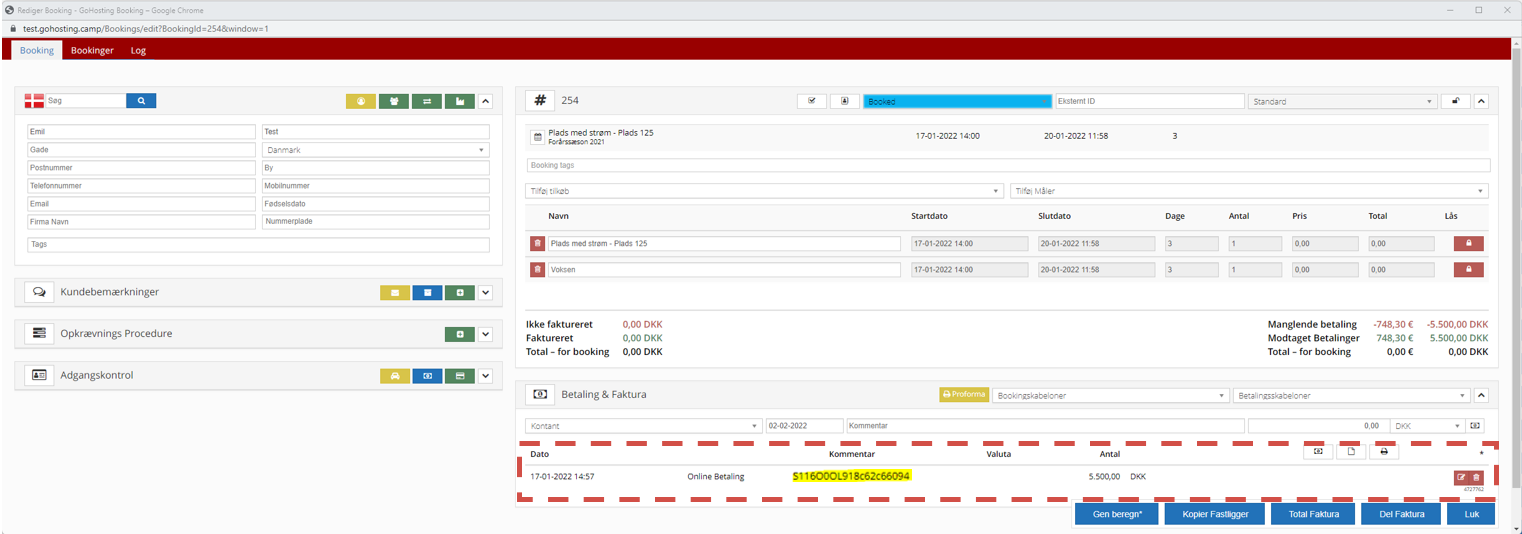Click the calendar icon beside Plads 125
The height and width of the screenshot is (534, 1522).
pos(537,137)
